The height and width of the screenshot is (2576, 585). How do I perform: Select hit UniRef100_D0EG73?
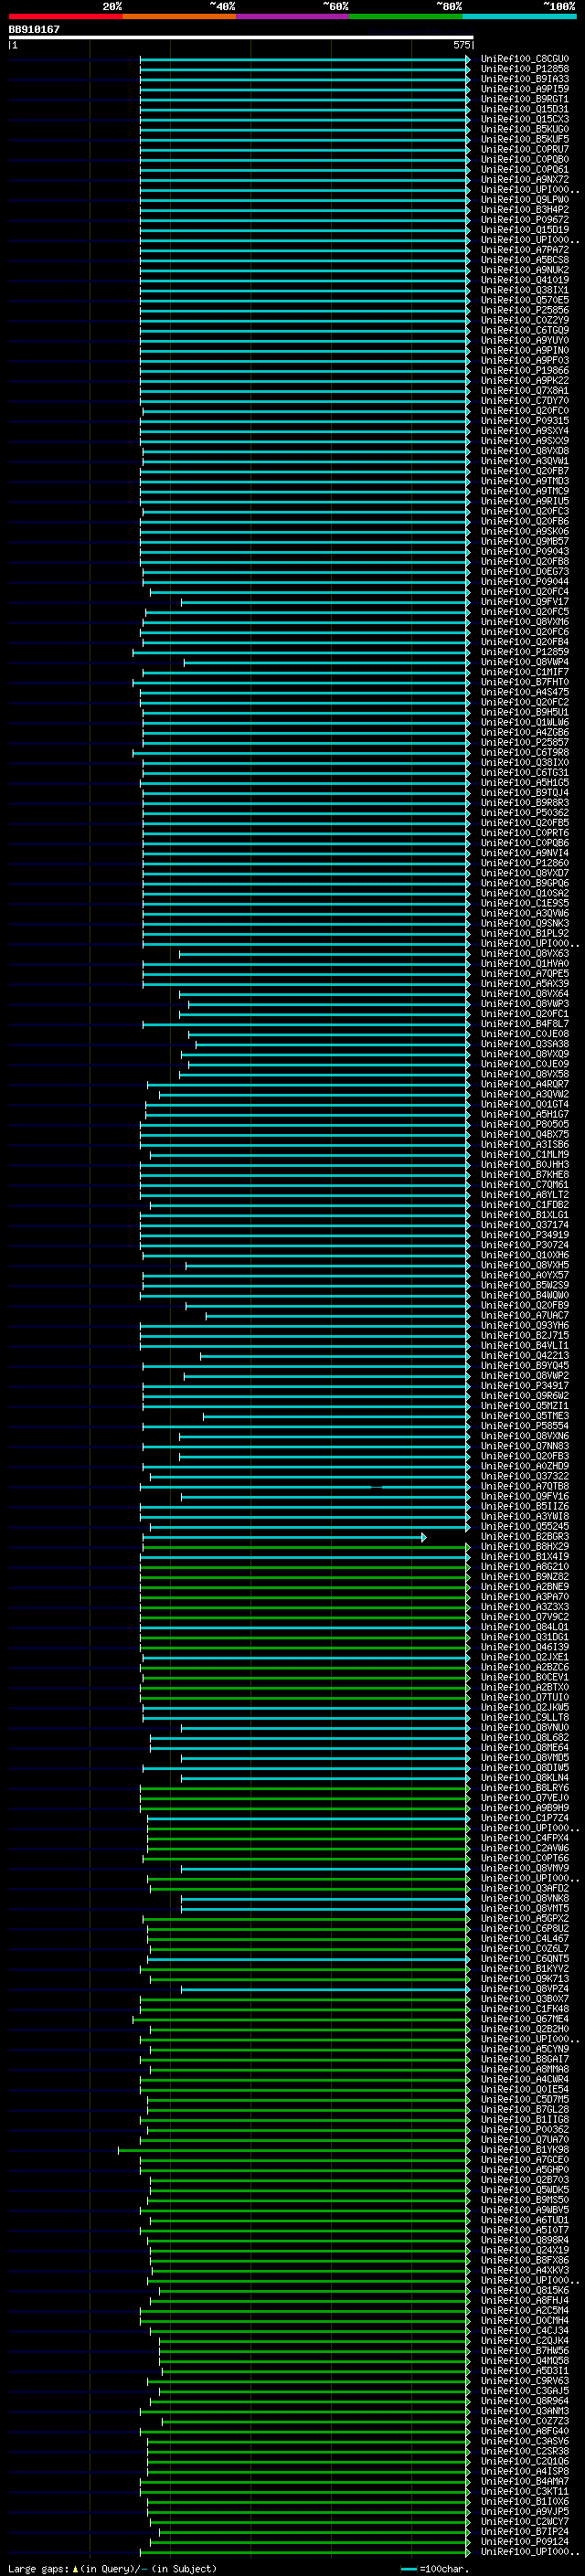click(x=525, y=571)
